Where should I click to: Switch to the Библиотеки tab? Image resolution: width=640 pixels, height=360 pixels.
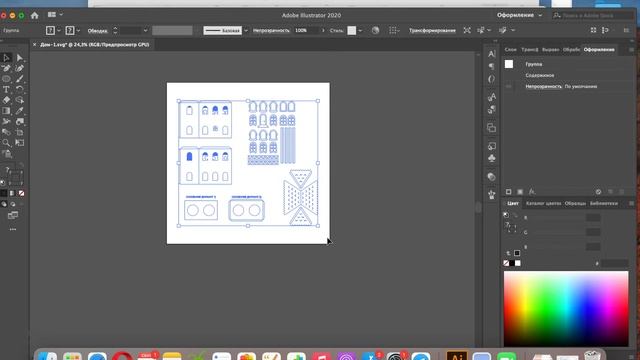point(604,203)
